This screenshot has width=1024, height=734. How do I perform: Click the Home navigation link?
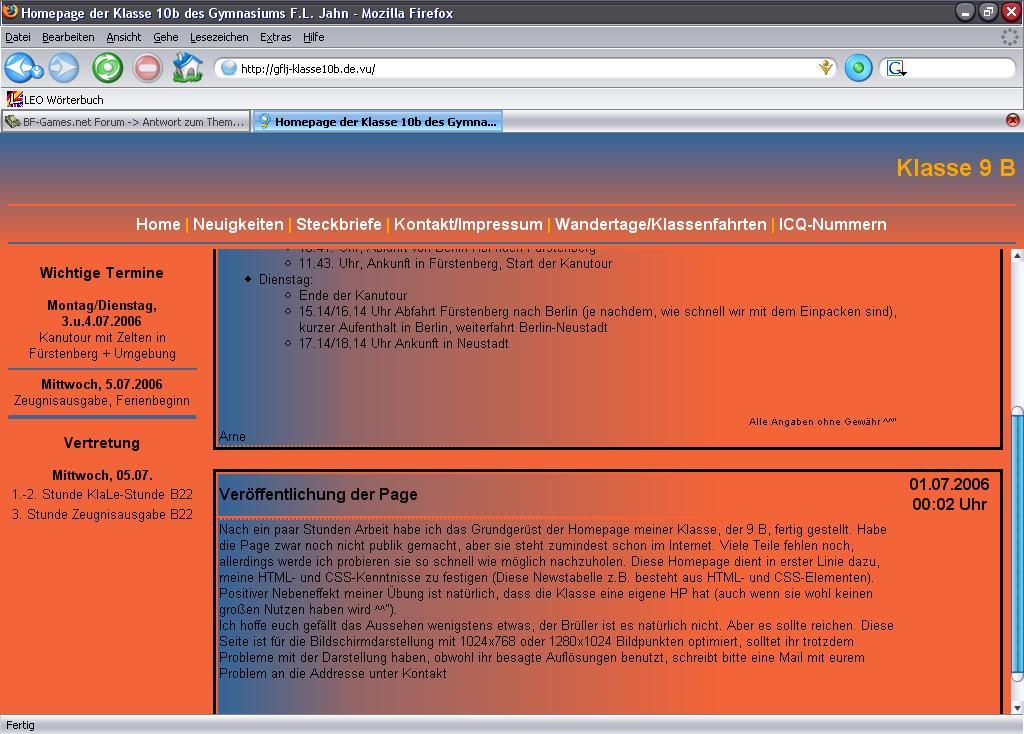[x=158, y=224]
